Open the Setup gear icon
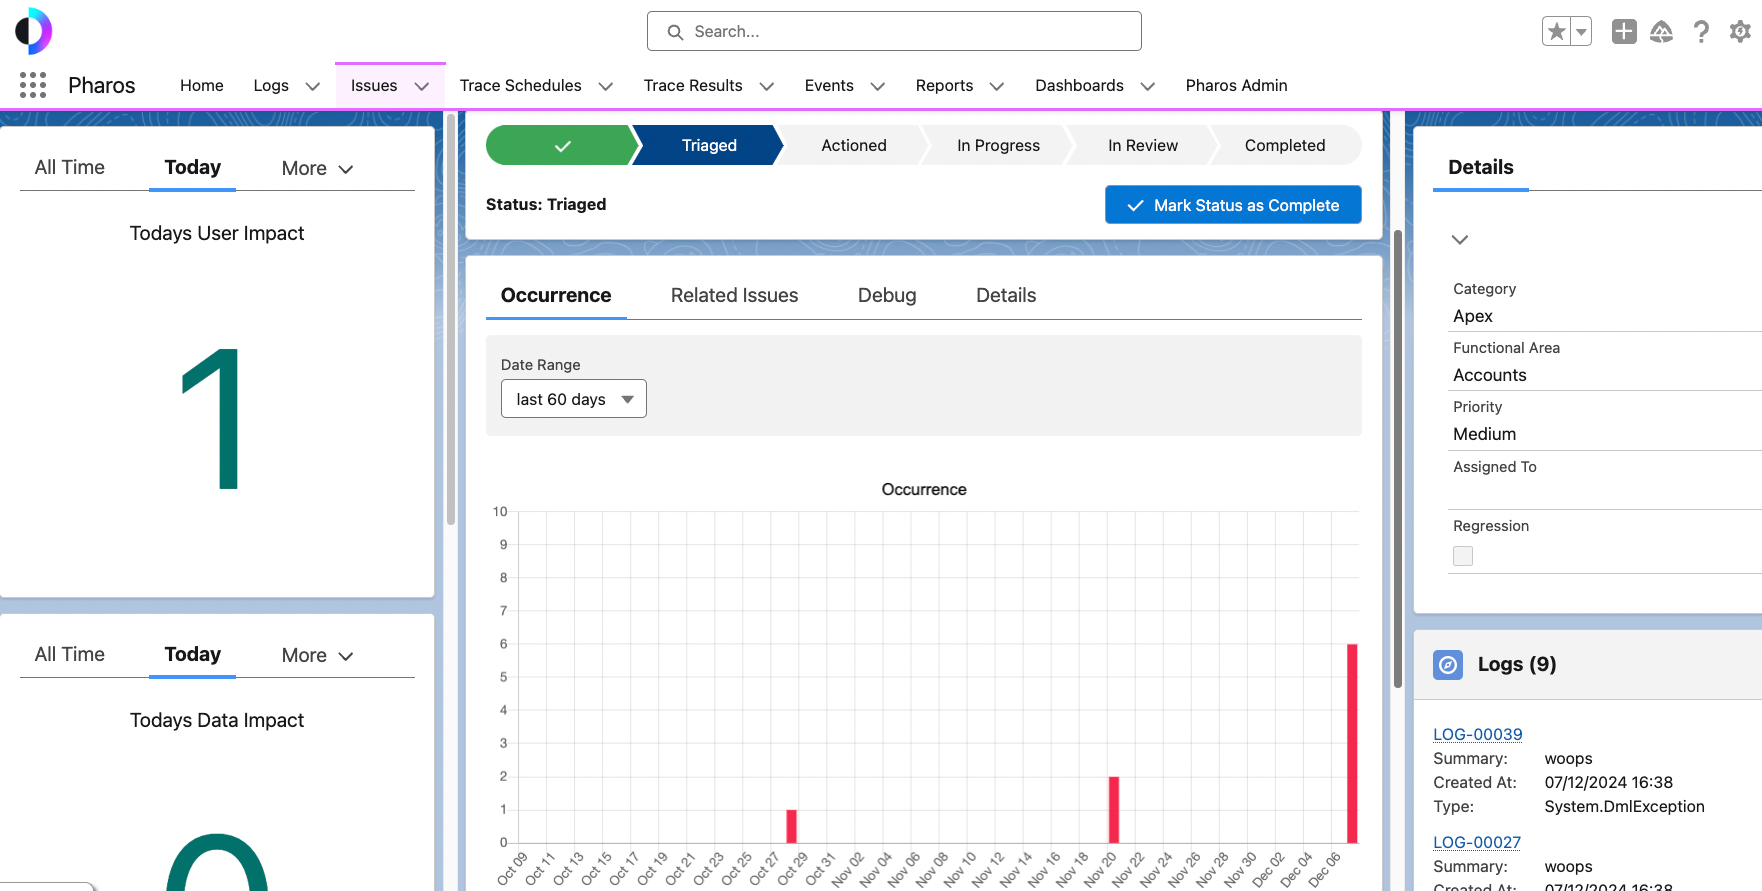Image resolution: width=1762 pixels, height=891 pixels. tap(1740, 32)
